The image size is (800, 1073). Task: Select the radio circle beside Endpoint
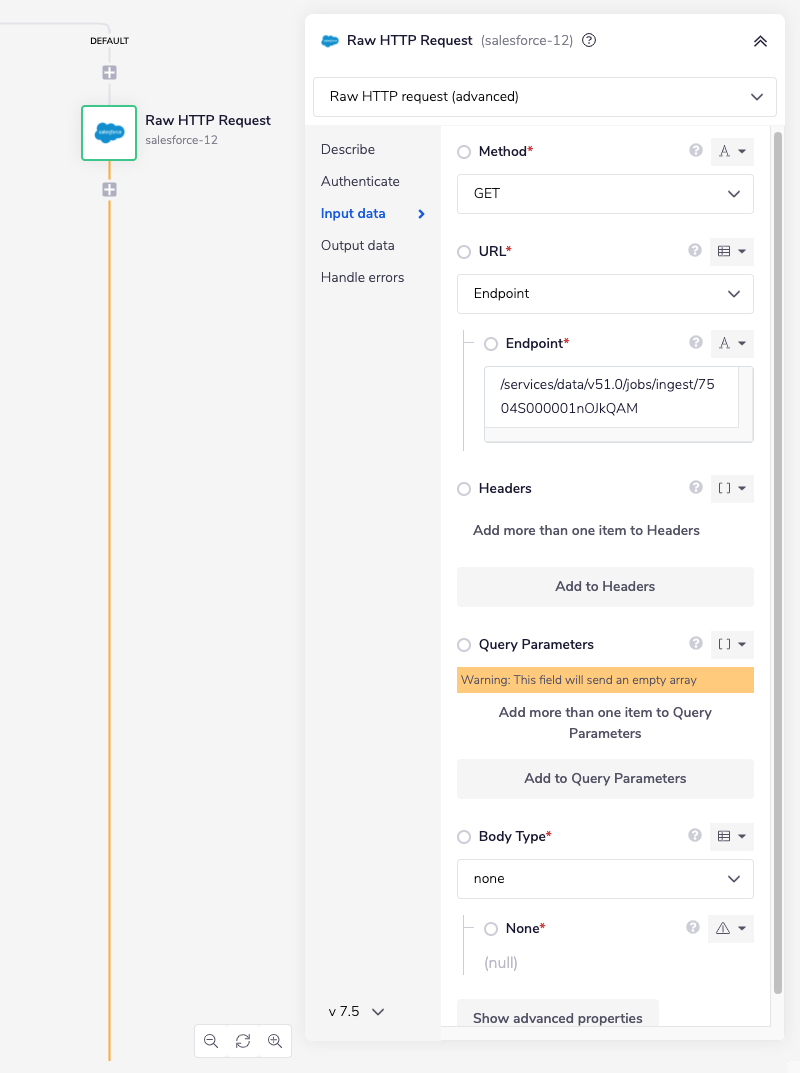(x=490, y=343)
